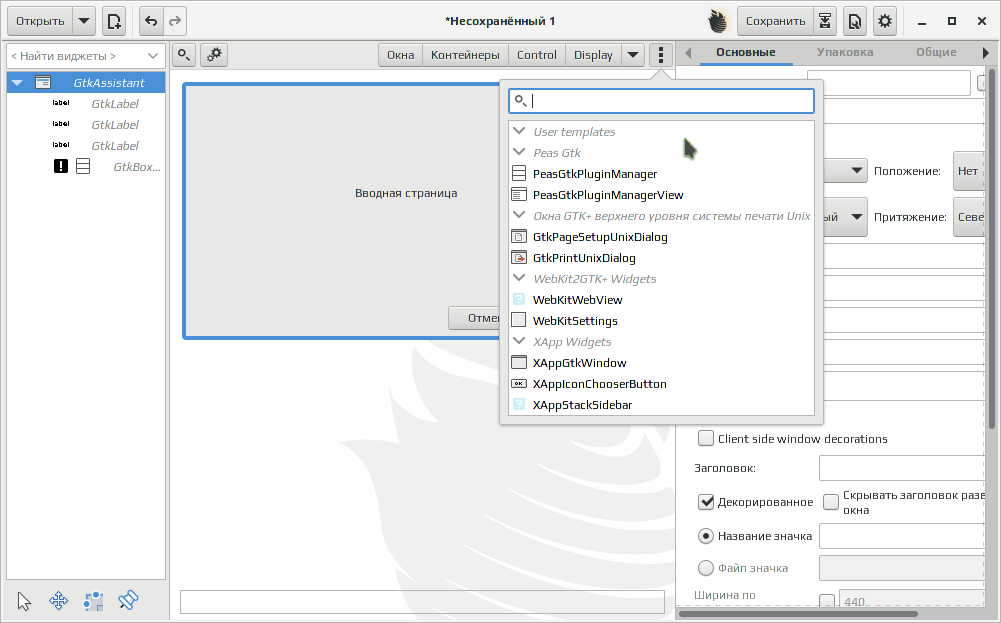
Task: Select the alignment edit tool
Action: tap(128, 601)
